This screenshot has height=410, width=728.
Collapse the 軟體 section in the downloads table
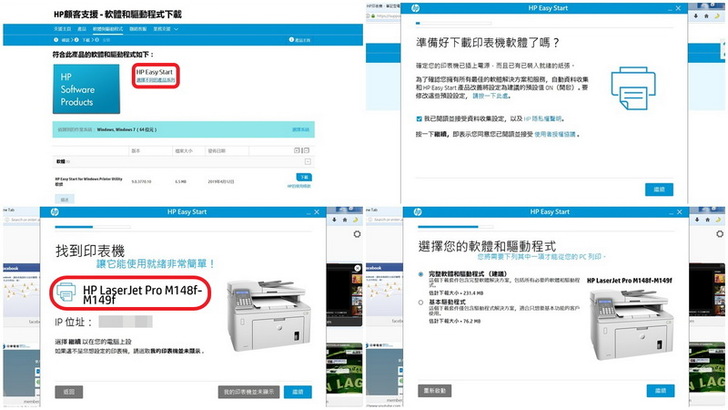[307, 160]
